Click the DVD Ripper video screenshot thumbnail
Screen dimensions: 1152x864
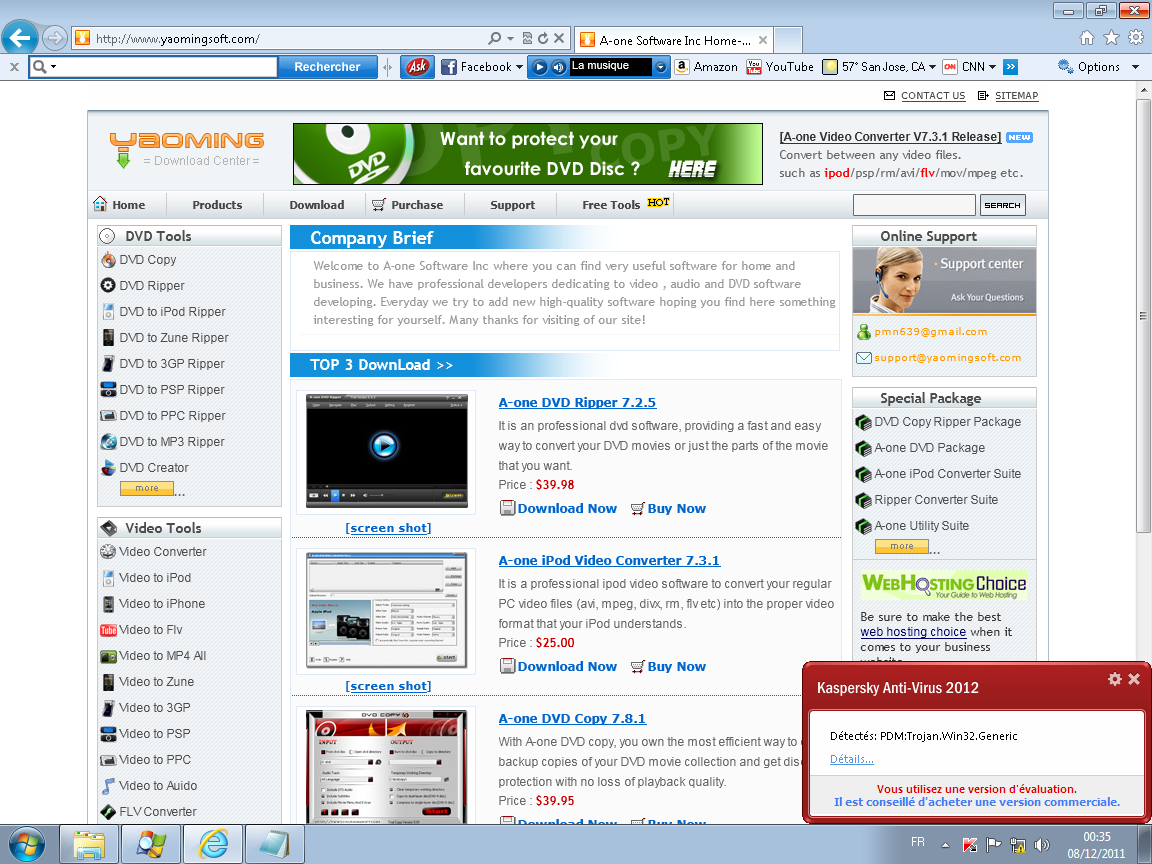386,449
